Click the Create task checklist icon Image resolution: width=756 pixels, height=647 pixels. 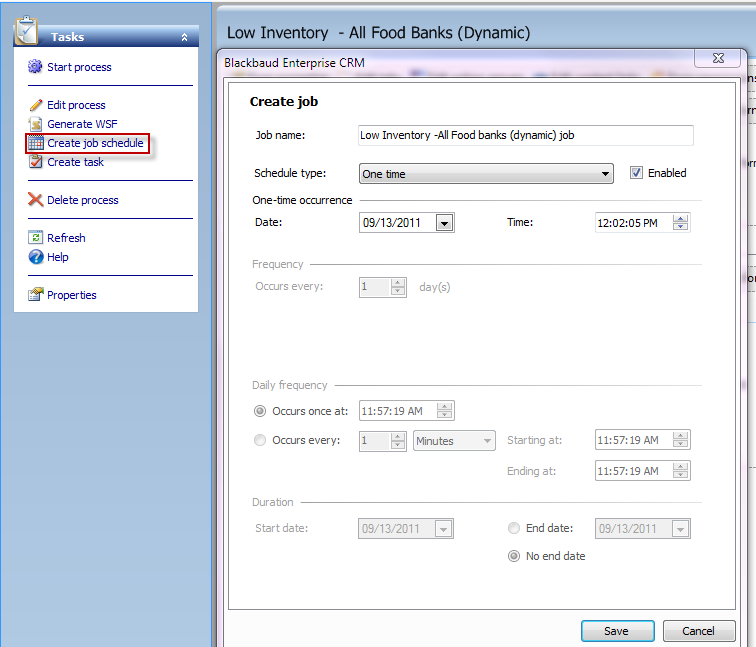pyautogui.click(x=36, y=162)
